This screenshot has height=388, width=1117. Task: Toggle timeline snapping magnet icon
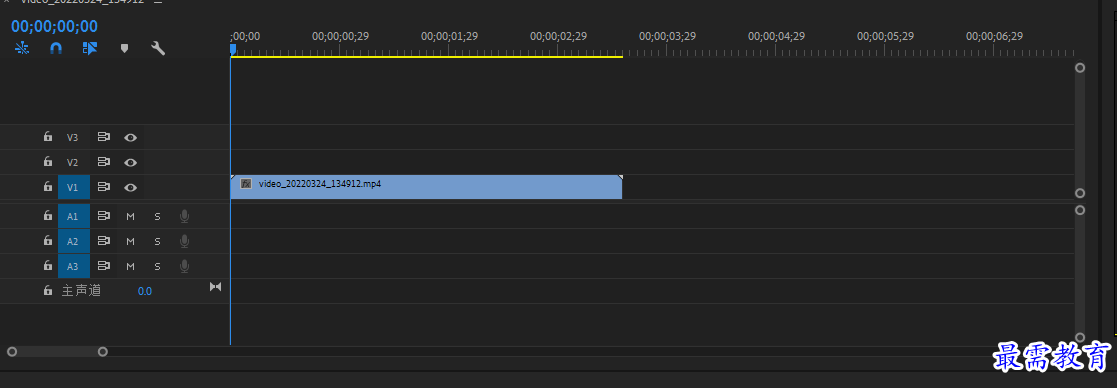pyautogui.click(x=56, y=48)
